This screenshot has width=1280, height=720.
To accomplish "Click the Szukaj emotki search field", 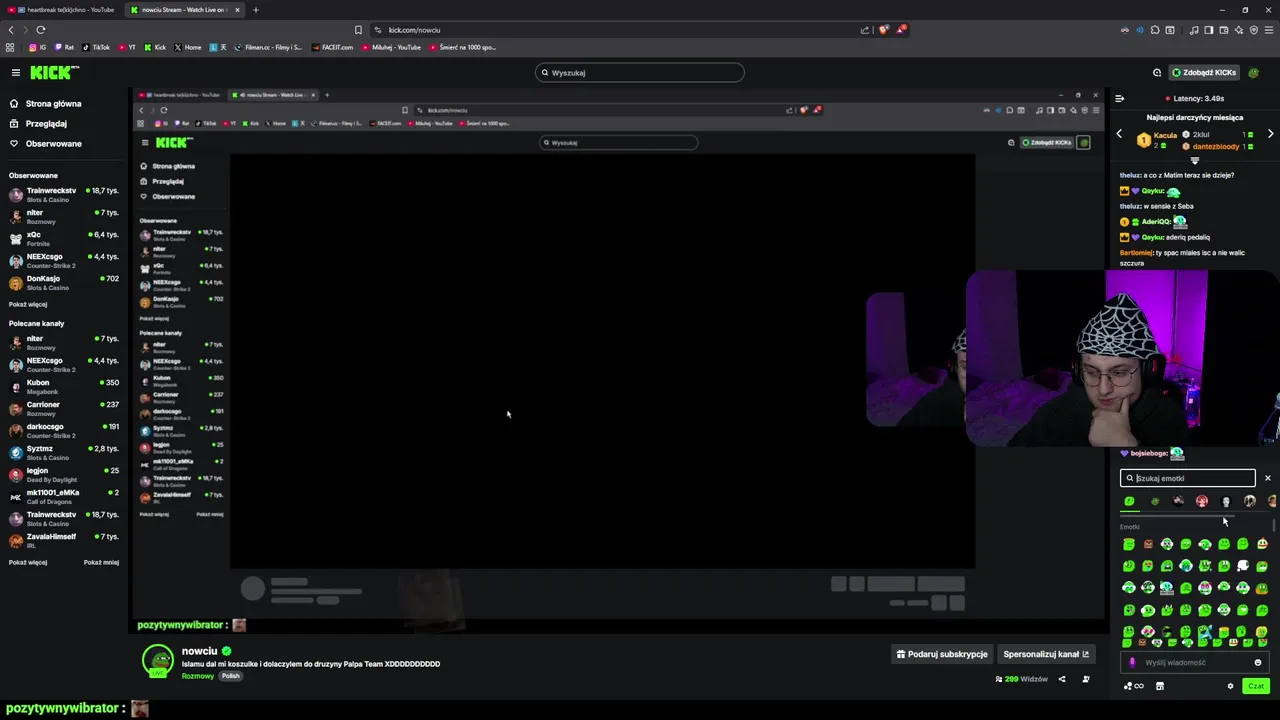I will (1187, 478).
